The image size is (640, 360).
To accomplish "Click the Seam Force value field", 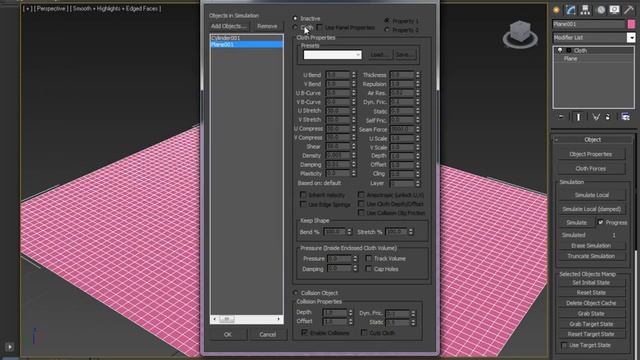I will (x=402, y=129).
